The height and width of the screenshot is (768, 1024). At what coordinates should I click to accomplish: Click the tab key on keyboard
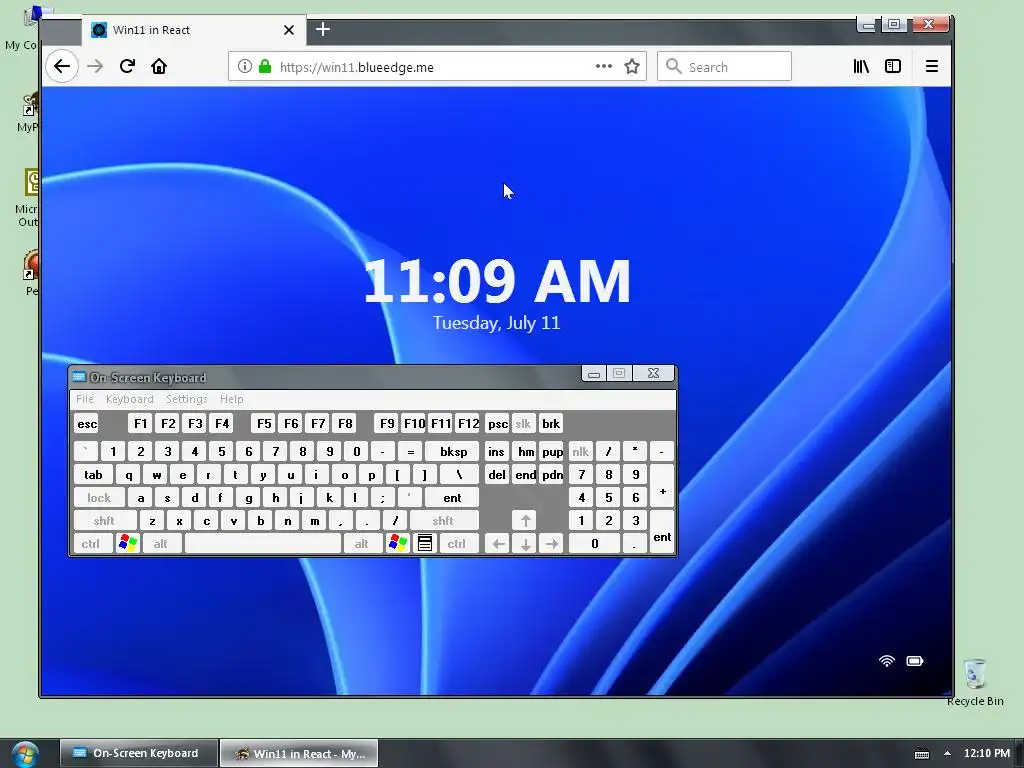[x=93, y=475]
